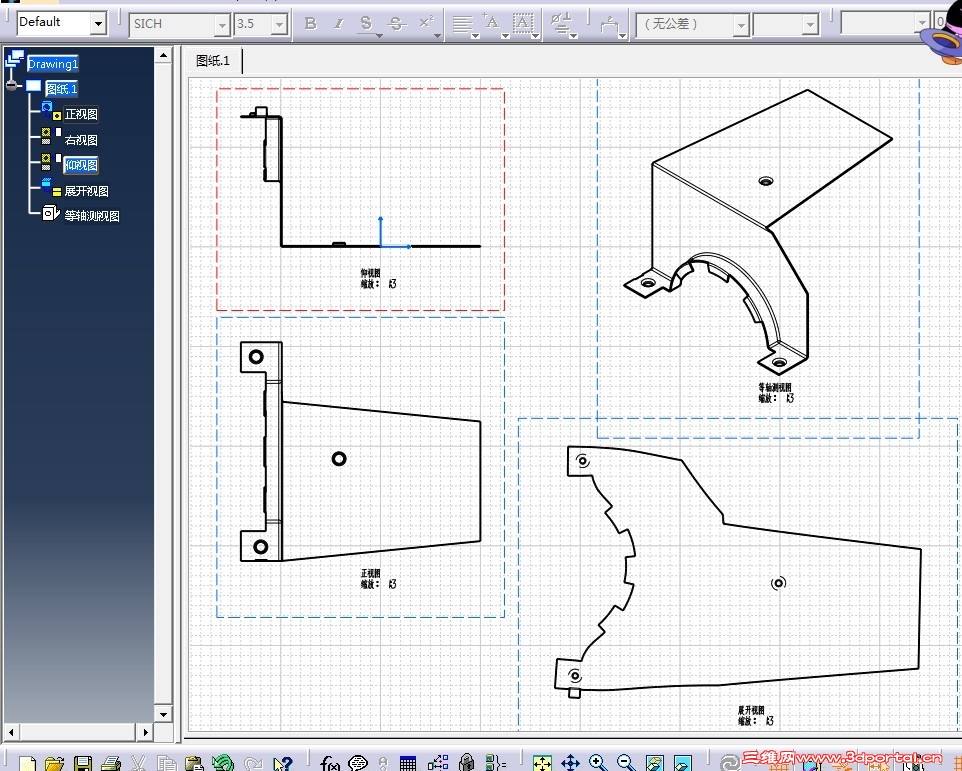Select the unfolded view drawing

737,571
